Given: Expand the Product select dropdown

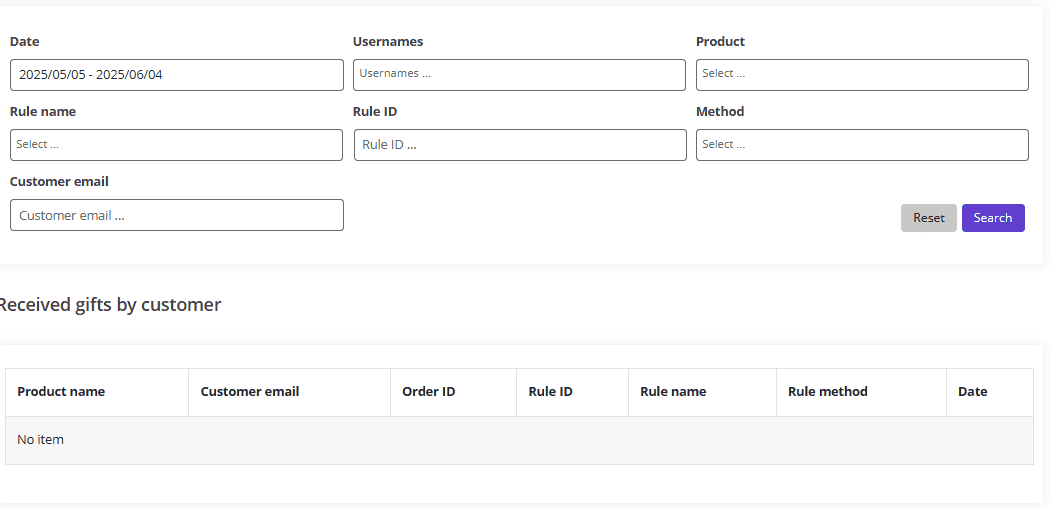Looking at the screenshot, I should point(862,75).
